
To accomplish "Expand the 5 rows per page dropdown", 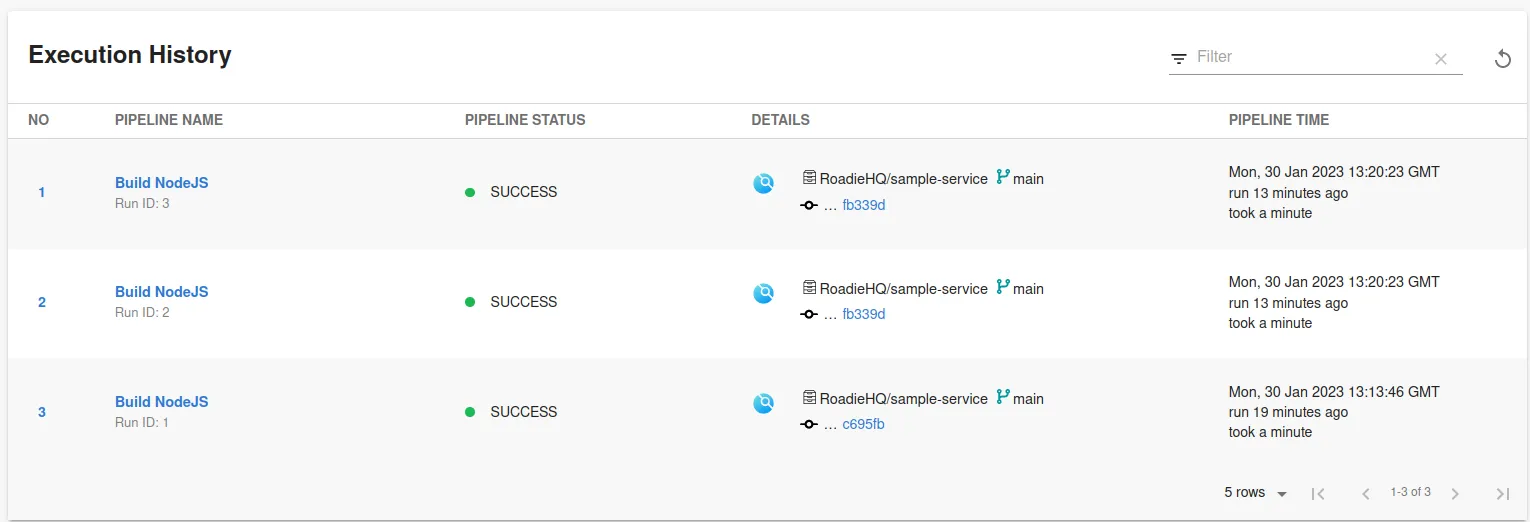I will click(x=1255, y=493).
